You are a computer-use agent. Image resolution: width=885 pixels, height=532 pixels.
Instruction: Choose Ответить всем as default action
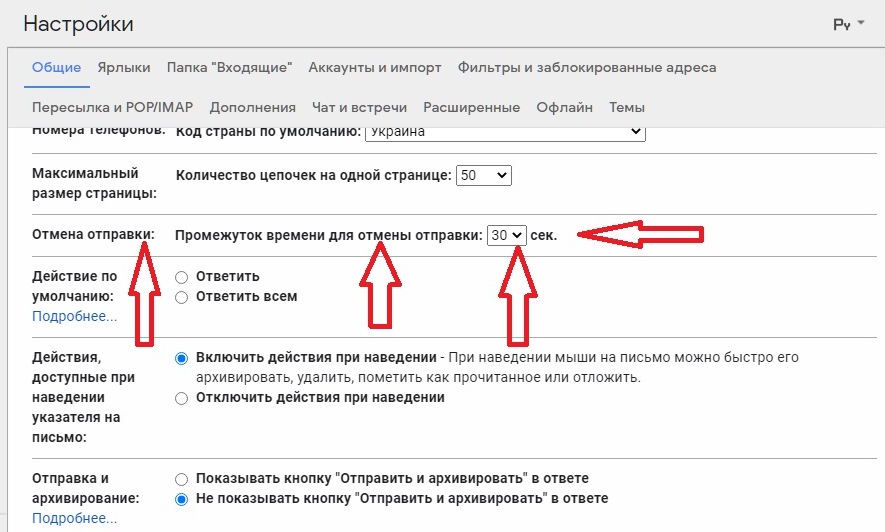(182, 297)
